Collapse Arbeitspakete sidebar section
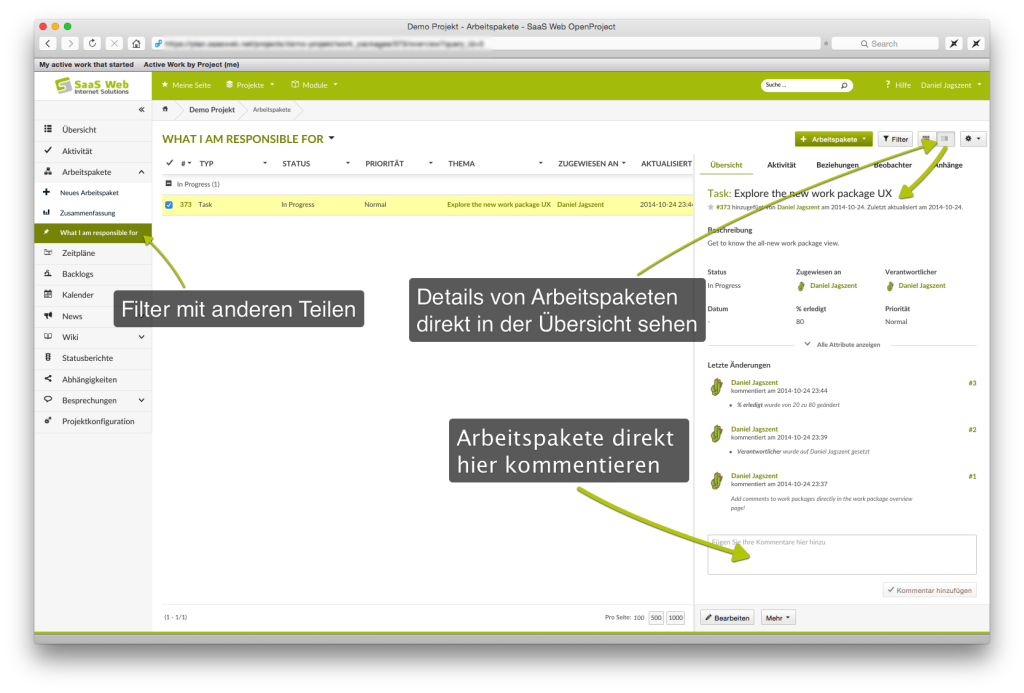Image resolution: width=1024 pixels, height=693 pixels. point(141,172)
